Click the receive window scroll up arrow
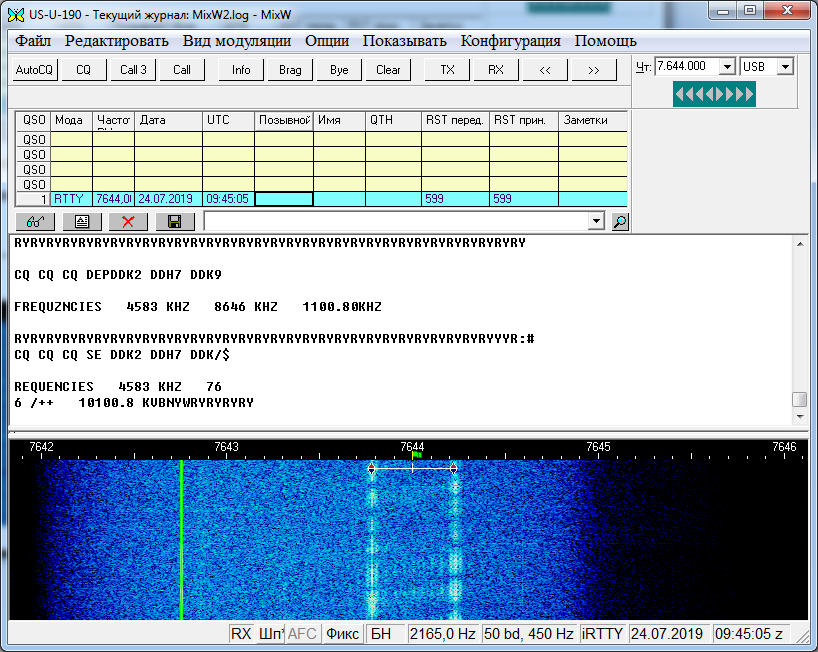 (x=799, y=244)
